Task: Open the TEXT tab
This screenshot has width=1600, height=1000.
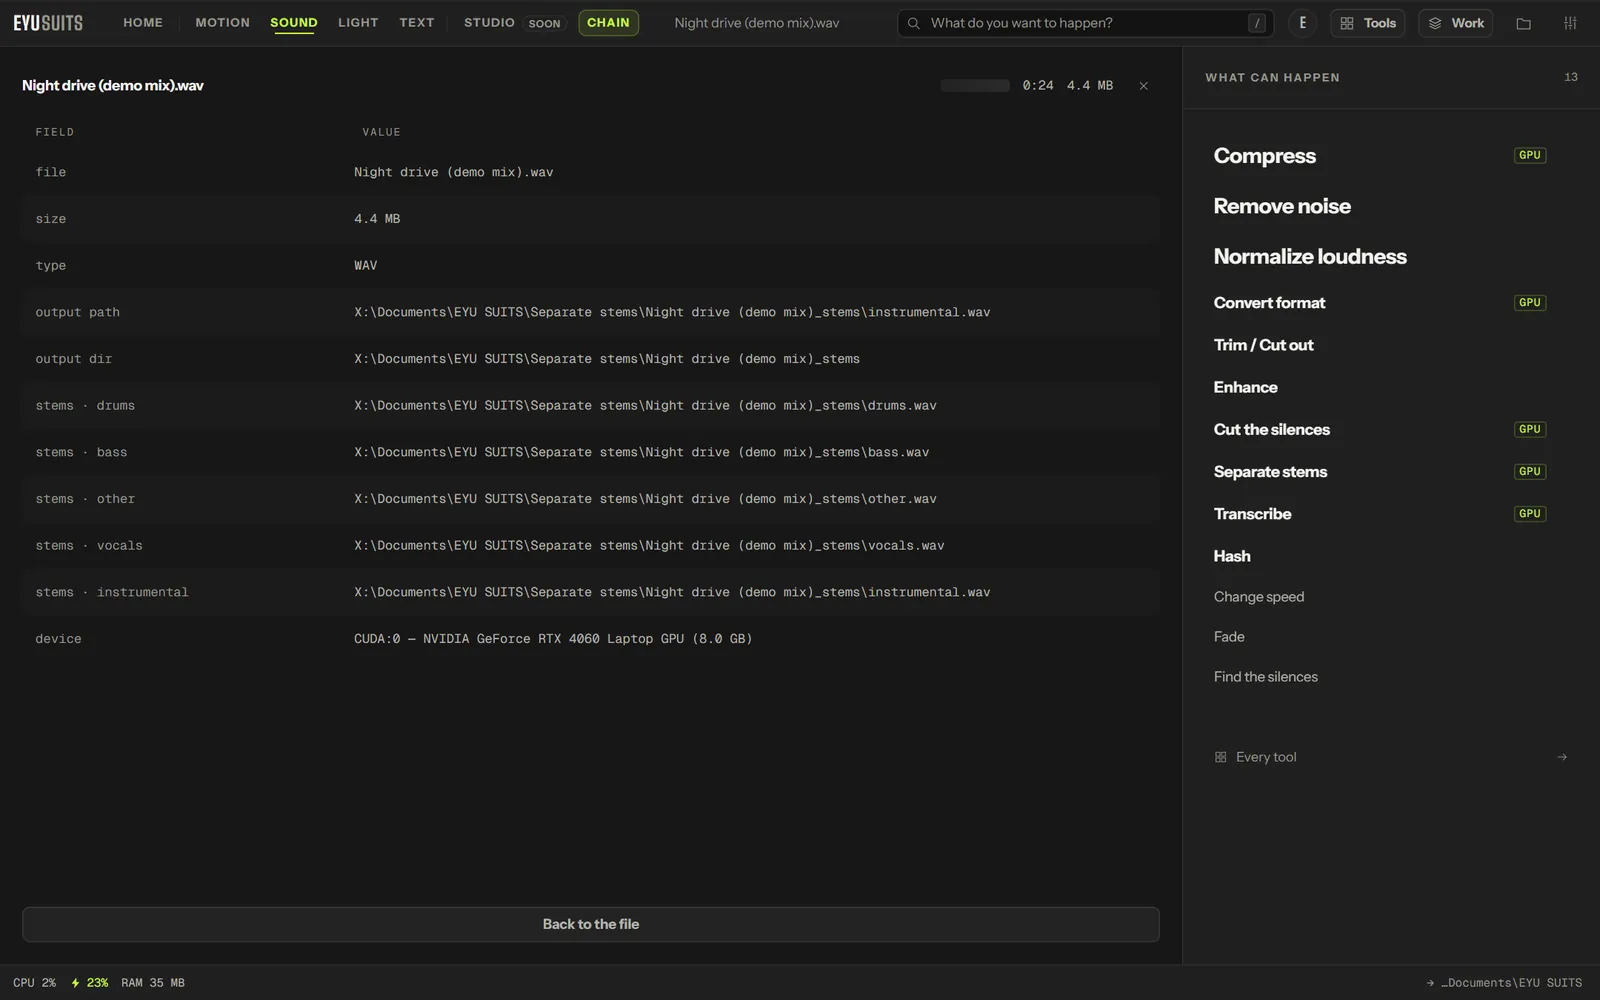Action: pyautogui.click(x=416, y=22)
